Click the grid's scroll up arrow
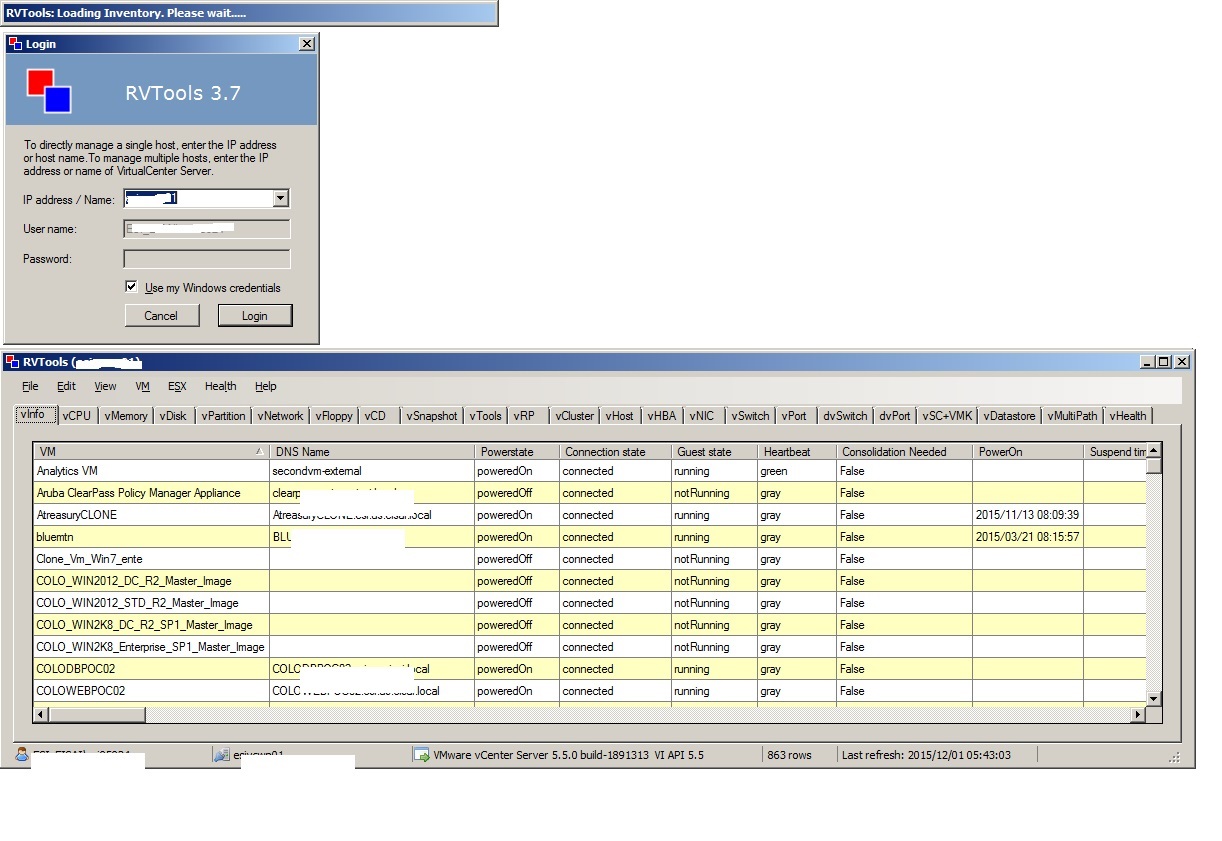 coord(1154,450)
